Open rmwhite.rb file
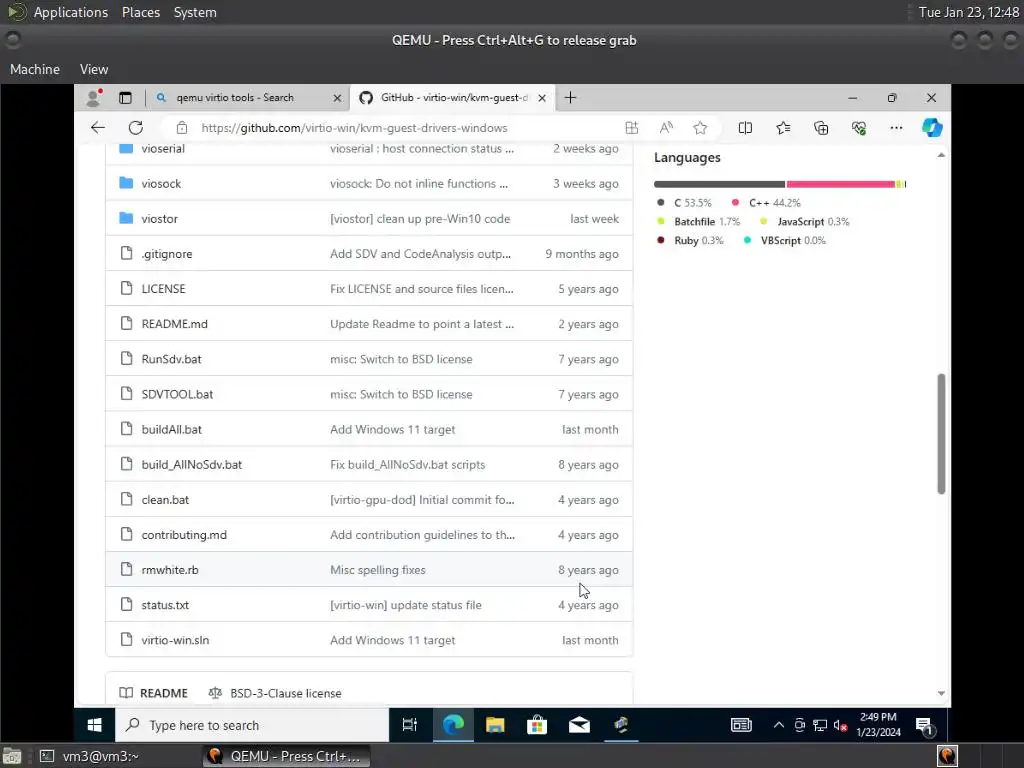 click(x=170, y=570)
